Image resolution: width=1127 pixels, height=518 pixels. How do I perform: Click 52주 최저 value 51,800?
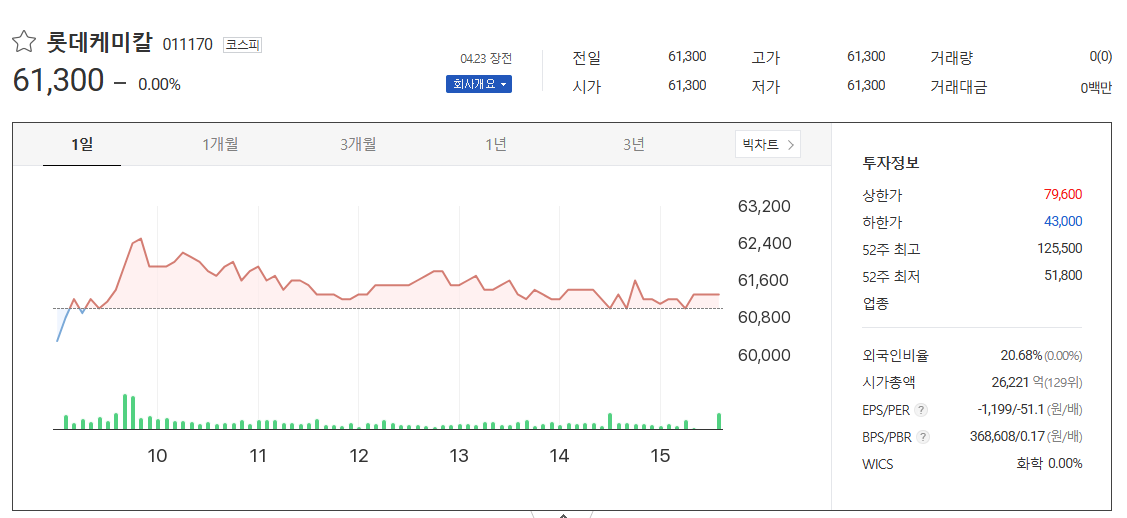1063,275
